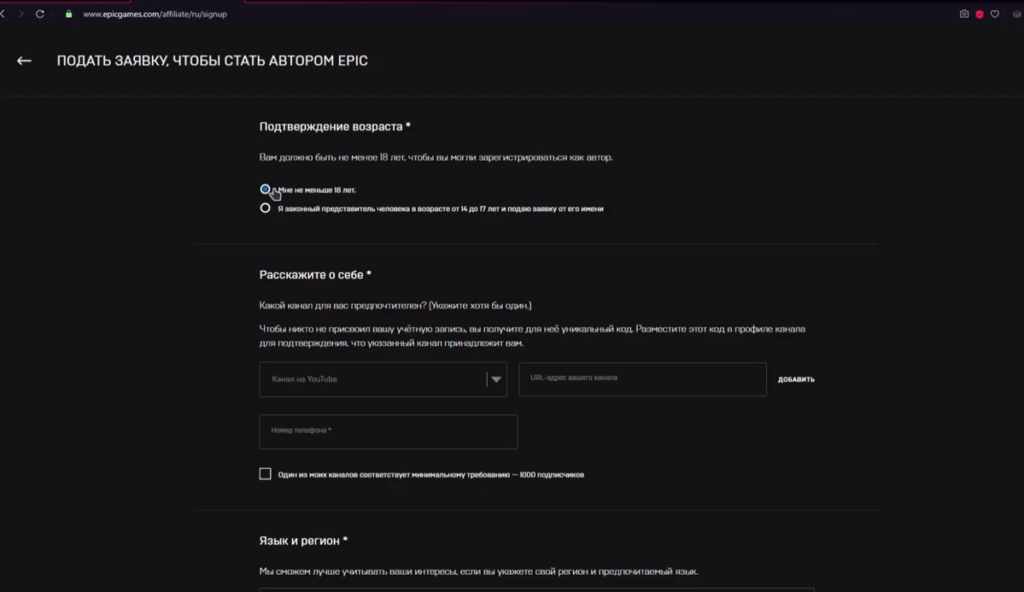The image size is (1024, 592).
Task: Focus the "URL-адрес вашего канала" input field
Action: 642,379
